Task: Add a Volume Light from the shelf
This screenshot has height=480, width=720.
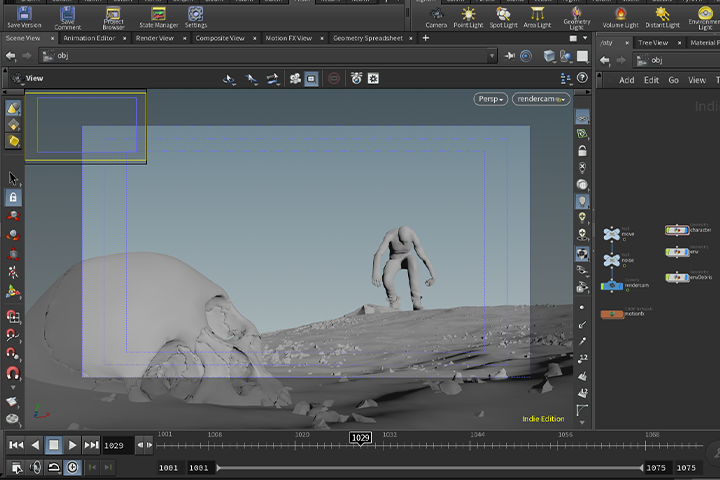Action: point(620,18)
